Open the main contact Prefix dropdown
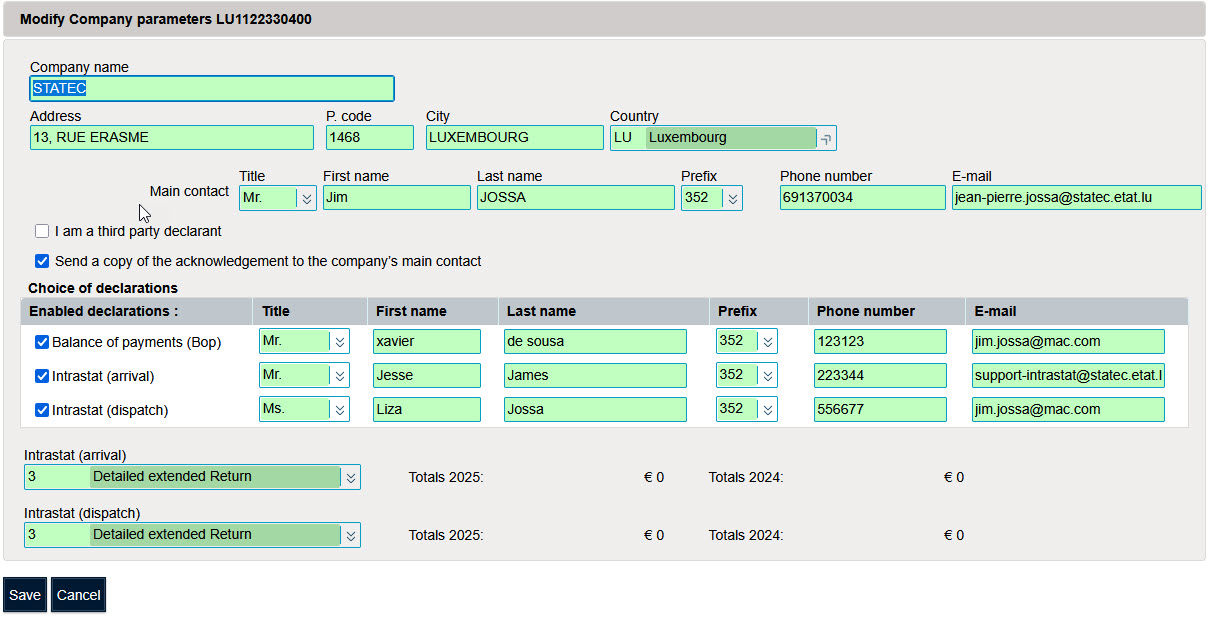The width and height of the screenshot is (1210, 621). (x=731, y=197)
